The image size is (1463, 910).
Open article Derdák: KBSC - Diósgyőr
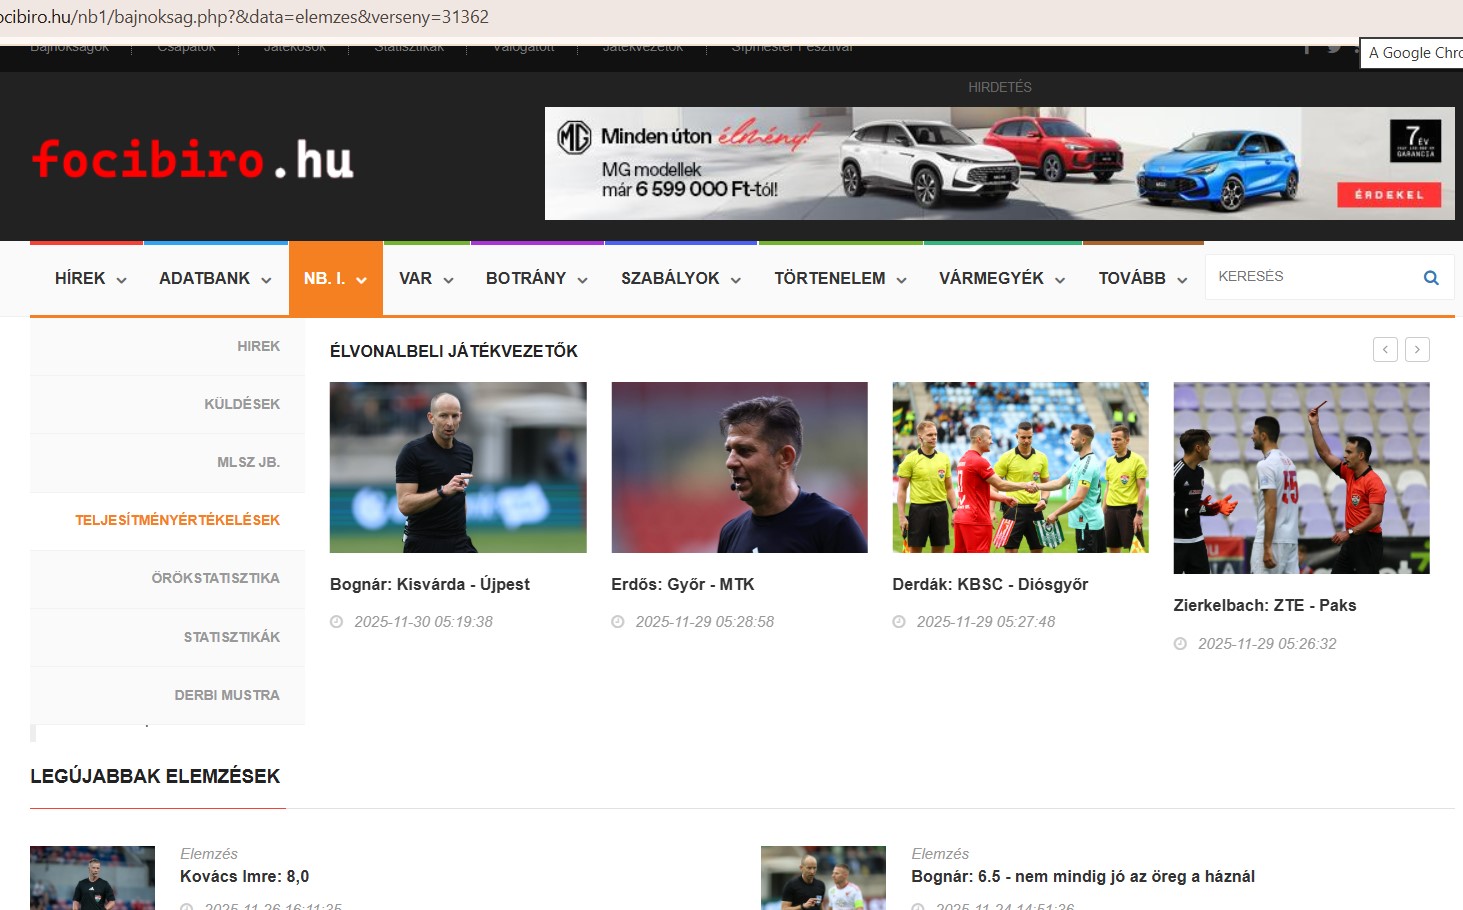click(x=990, y=584)
